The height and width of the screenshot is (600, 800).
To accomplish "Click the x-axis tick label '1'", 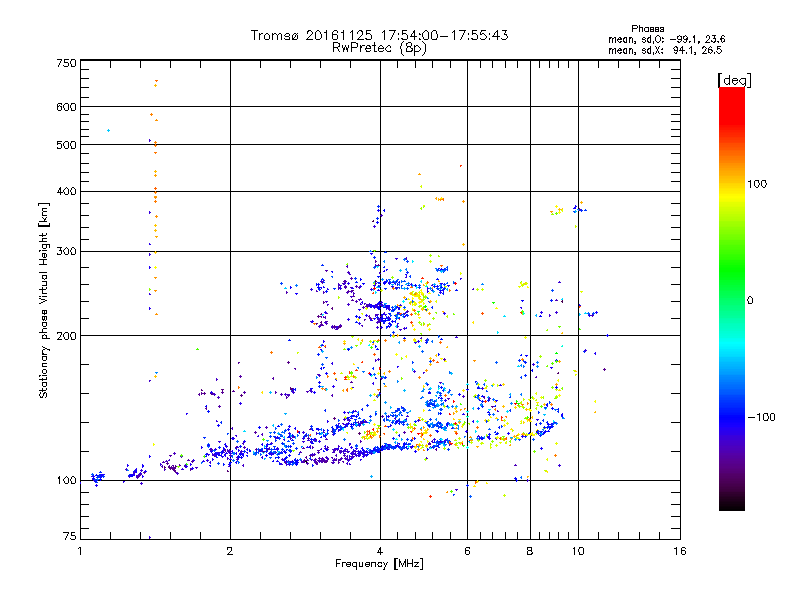I will click(x=80, y=551).
